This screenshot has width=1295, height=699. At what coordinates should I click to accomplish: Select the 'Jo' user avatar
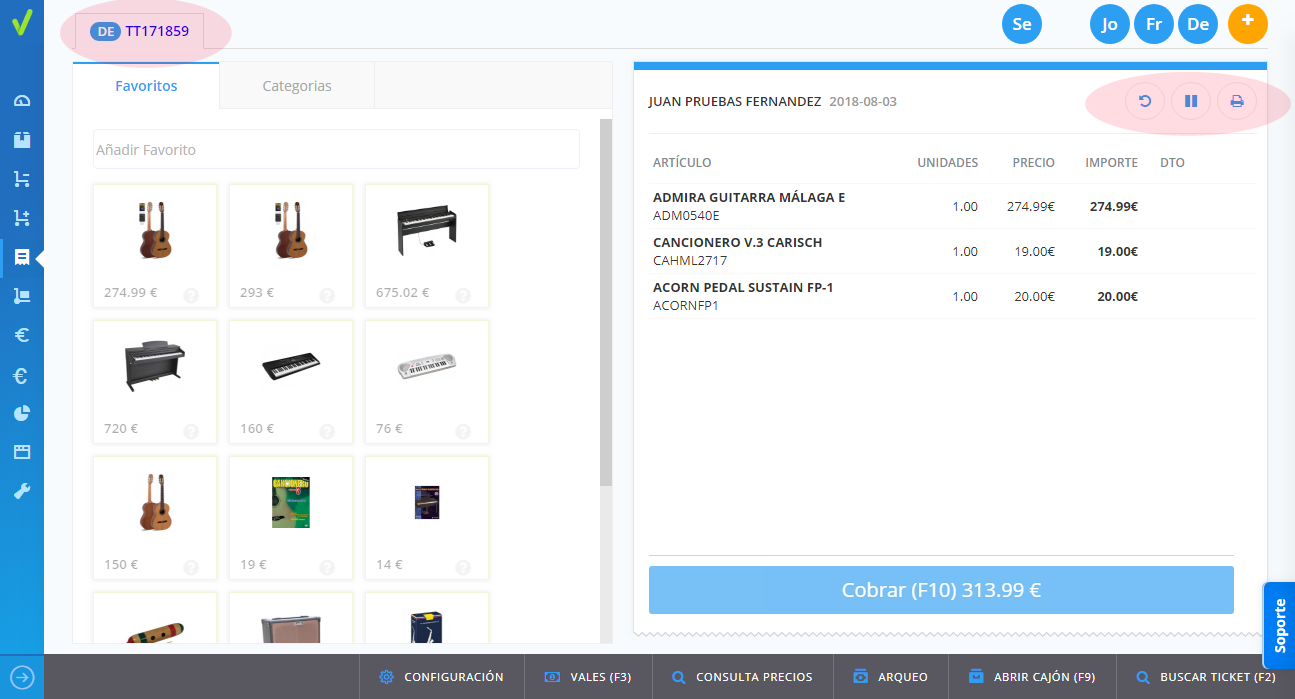[x=1109, y=24]
